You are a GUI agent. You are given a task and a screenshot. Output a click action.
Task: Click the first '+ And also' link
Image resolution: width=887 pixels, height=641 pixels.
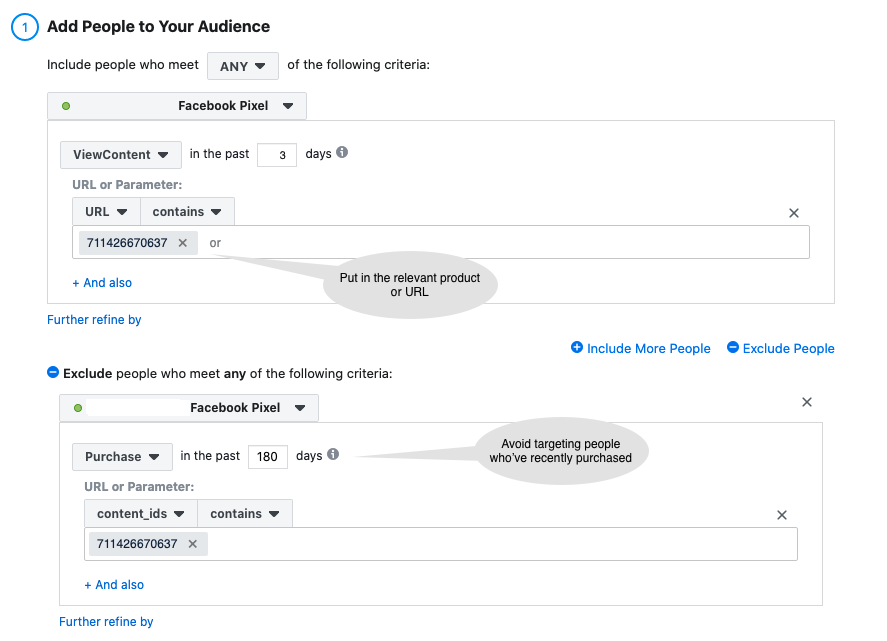click(102, 283)
